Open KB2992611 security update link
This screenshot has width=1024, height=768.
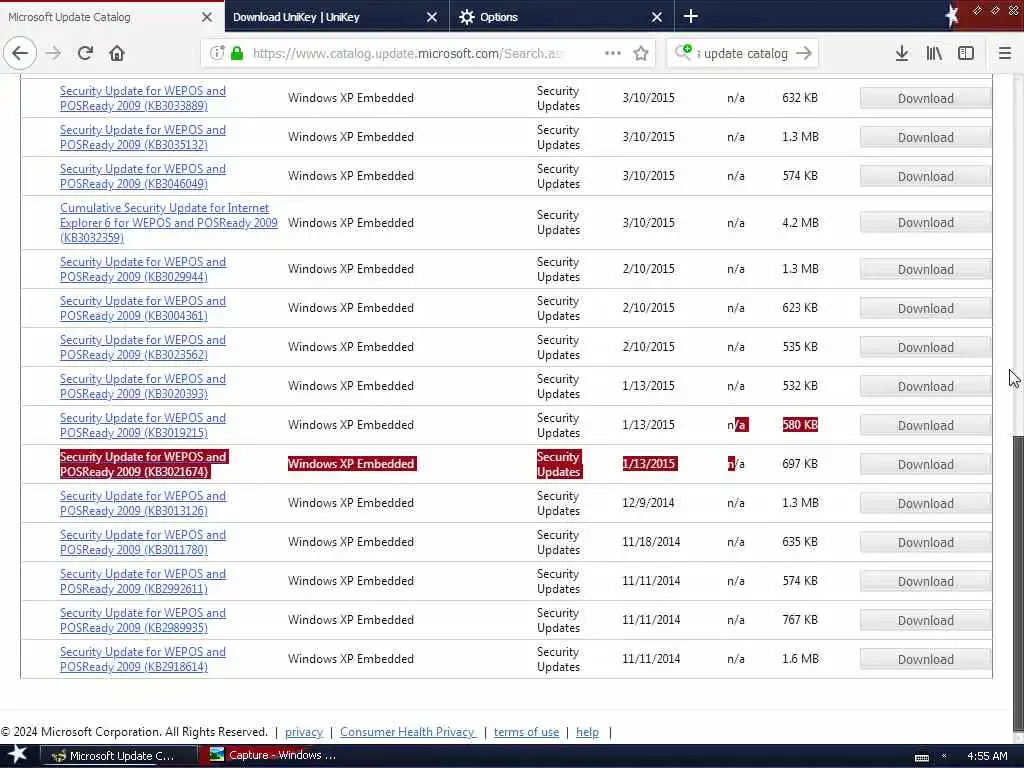(142, 581)
